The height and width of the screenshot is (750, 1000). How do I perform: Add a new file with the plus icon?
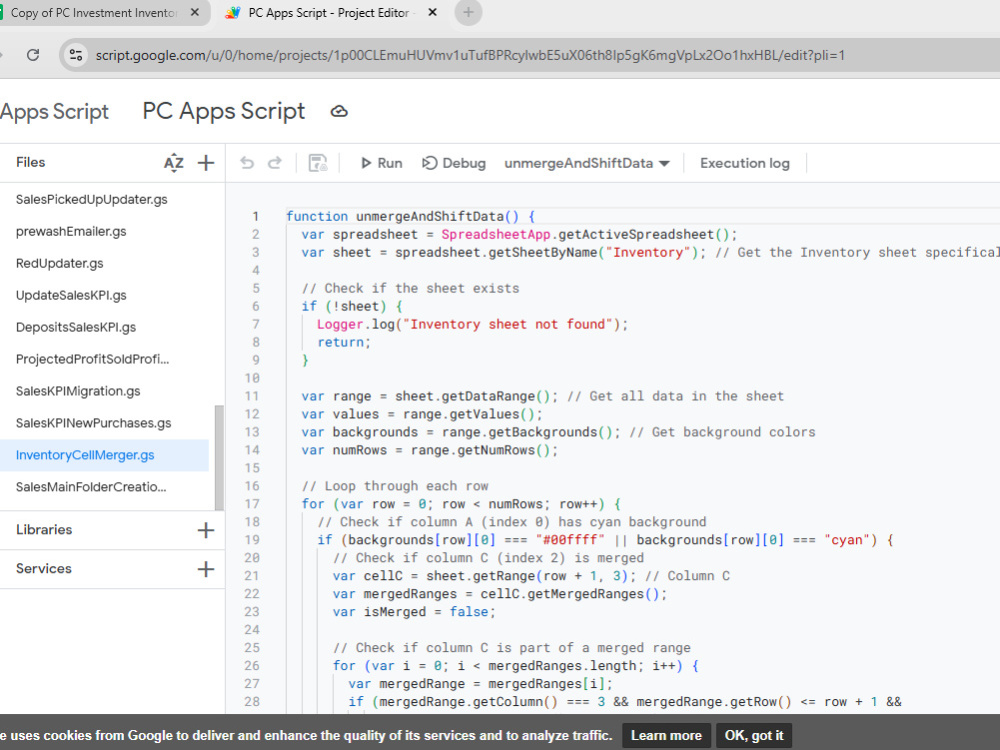click(x=206, y=163)
